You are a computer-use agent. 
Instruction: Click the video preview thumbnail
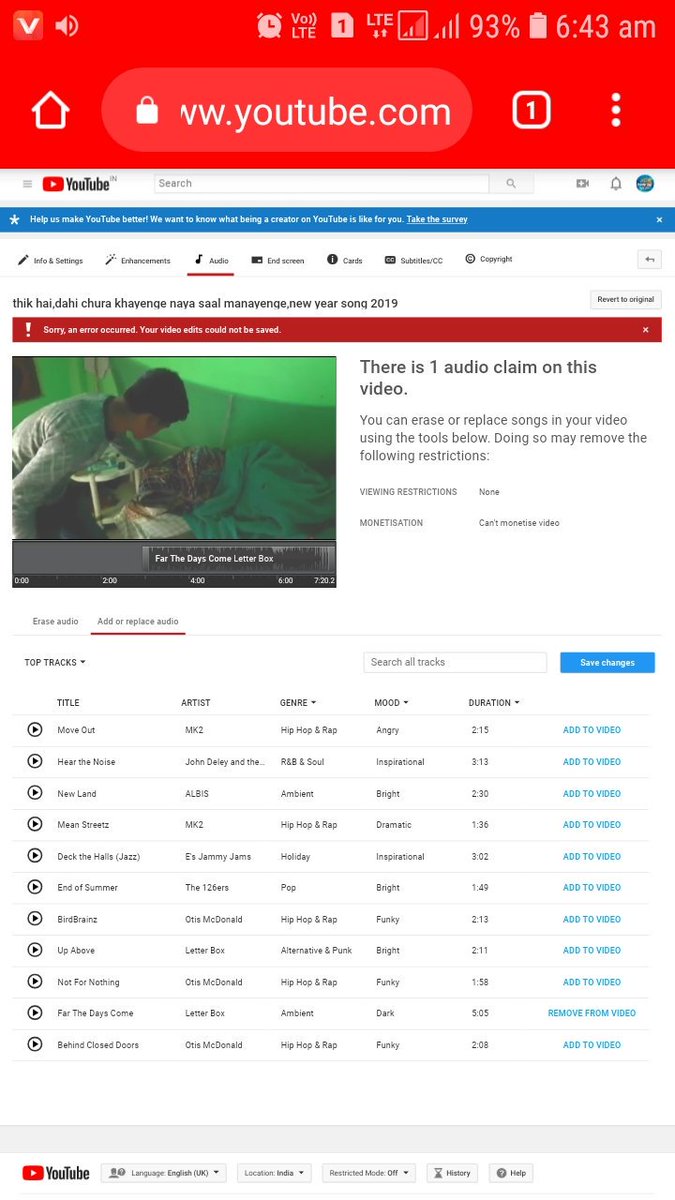pyautogui.click(x=174, y=448)
